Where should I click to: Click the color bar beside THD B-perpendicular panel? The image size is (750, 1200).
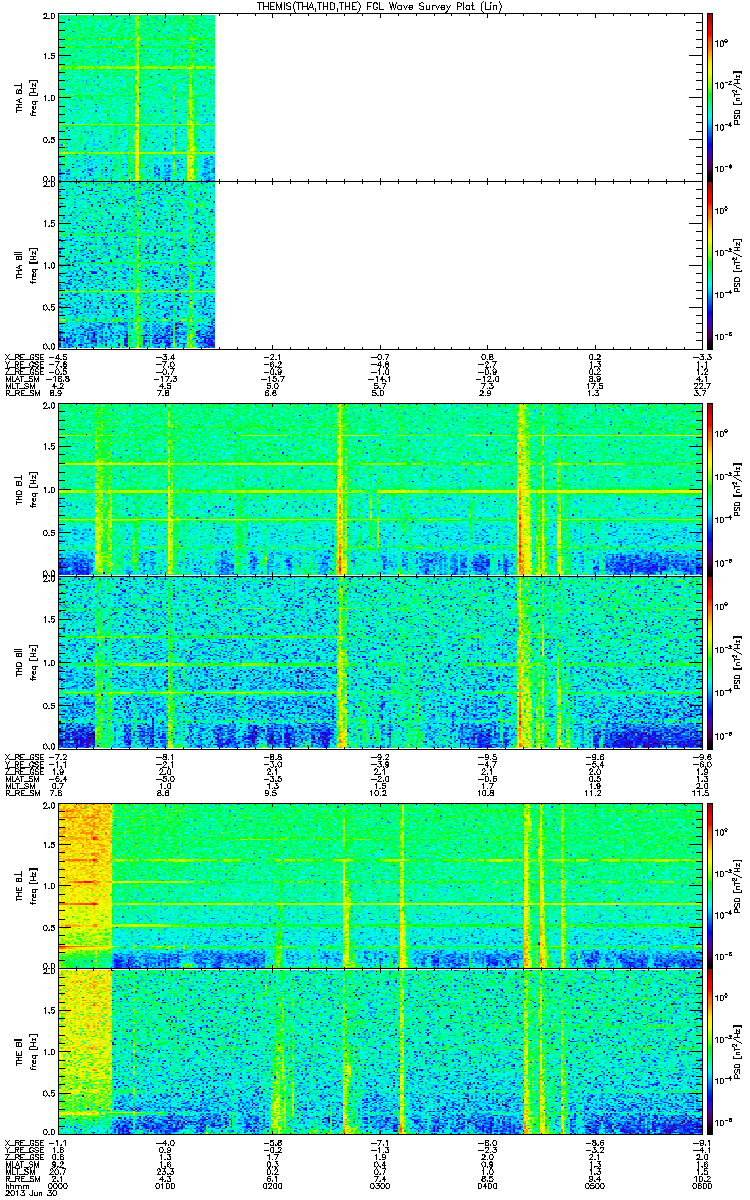(711, 490)
